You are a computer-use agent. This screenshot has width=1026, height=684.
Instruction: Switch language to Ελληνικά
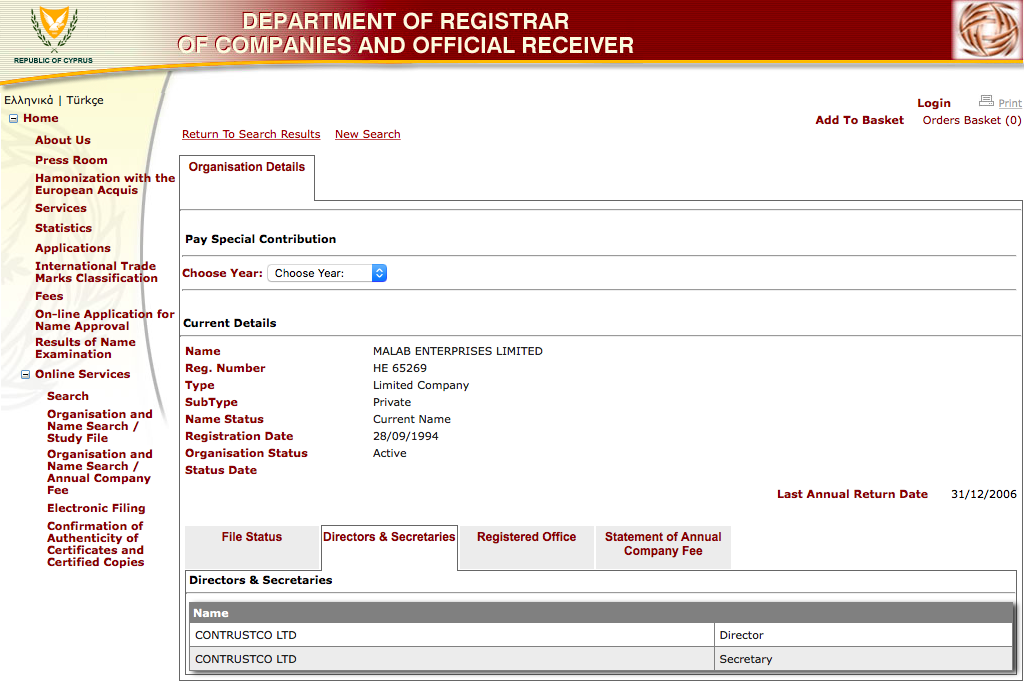(x=29, y=100)
